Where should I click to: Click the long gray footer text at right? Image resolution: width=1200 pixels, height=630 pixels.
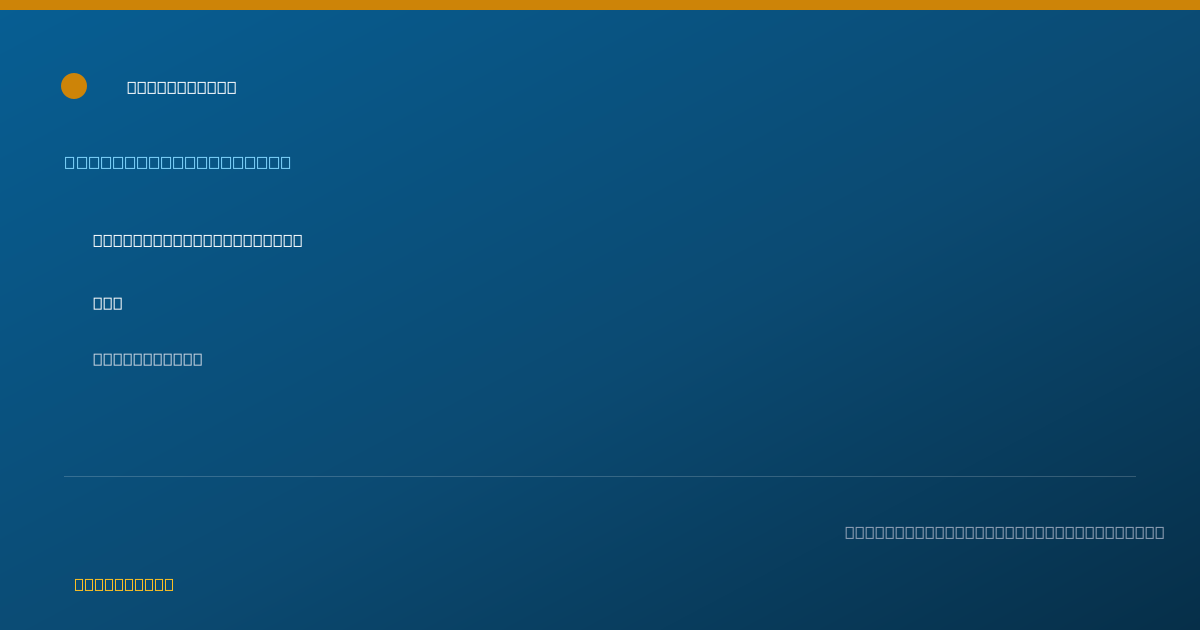(1005, 532)
